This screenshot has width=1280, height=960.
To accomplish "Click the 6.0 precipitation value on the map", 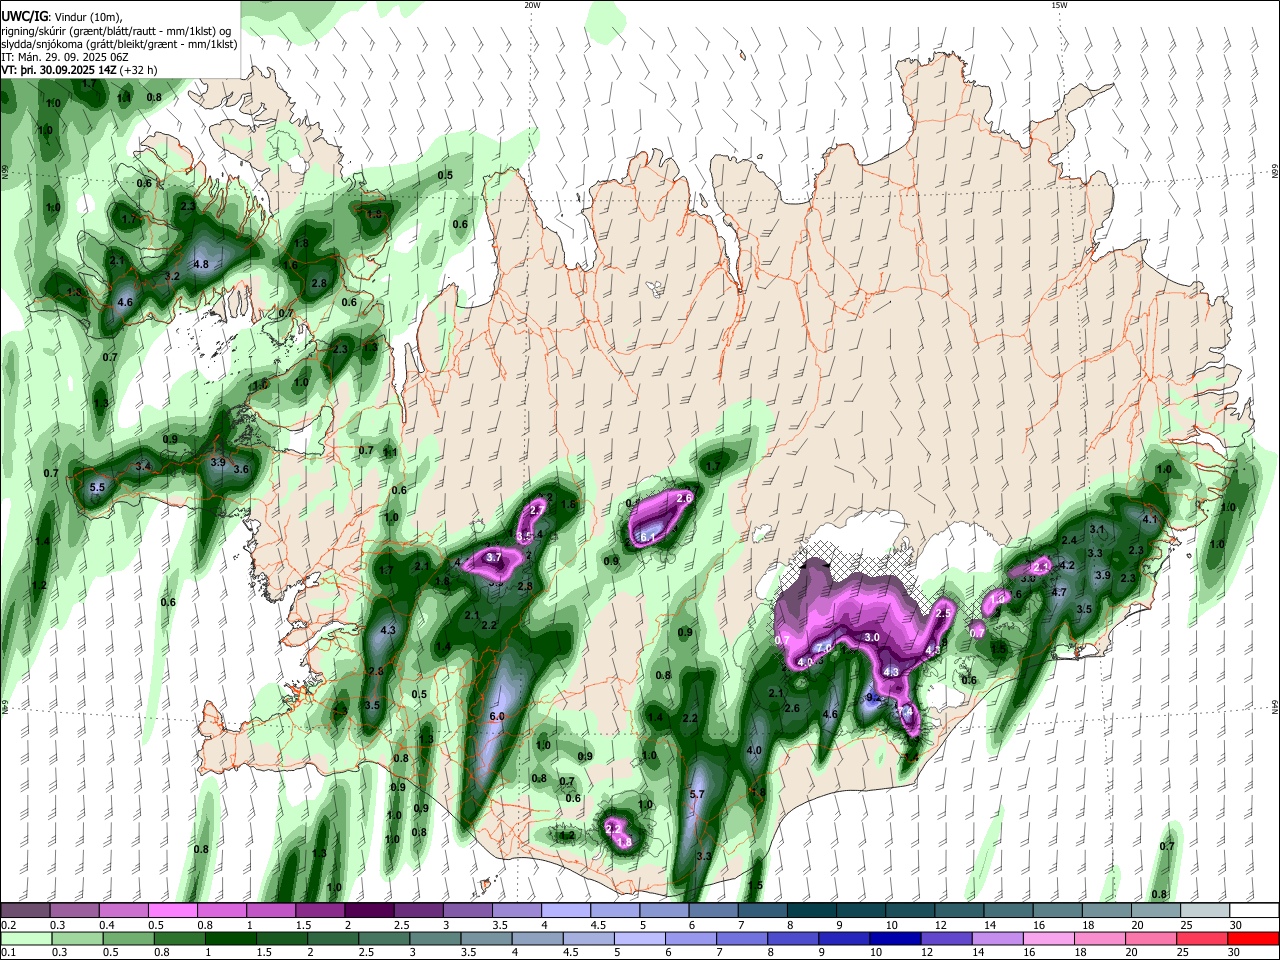I will tap(497, 717).
